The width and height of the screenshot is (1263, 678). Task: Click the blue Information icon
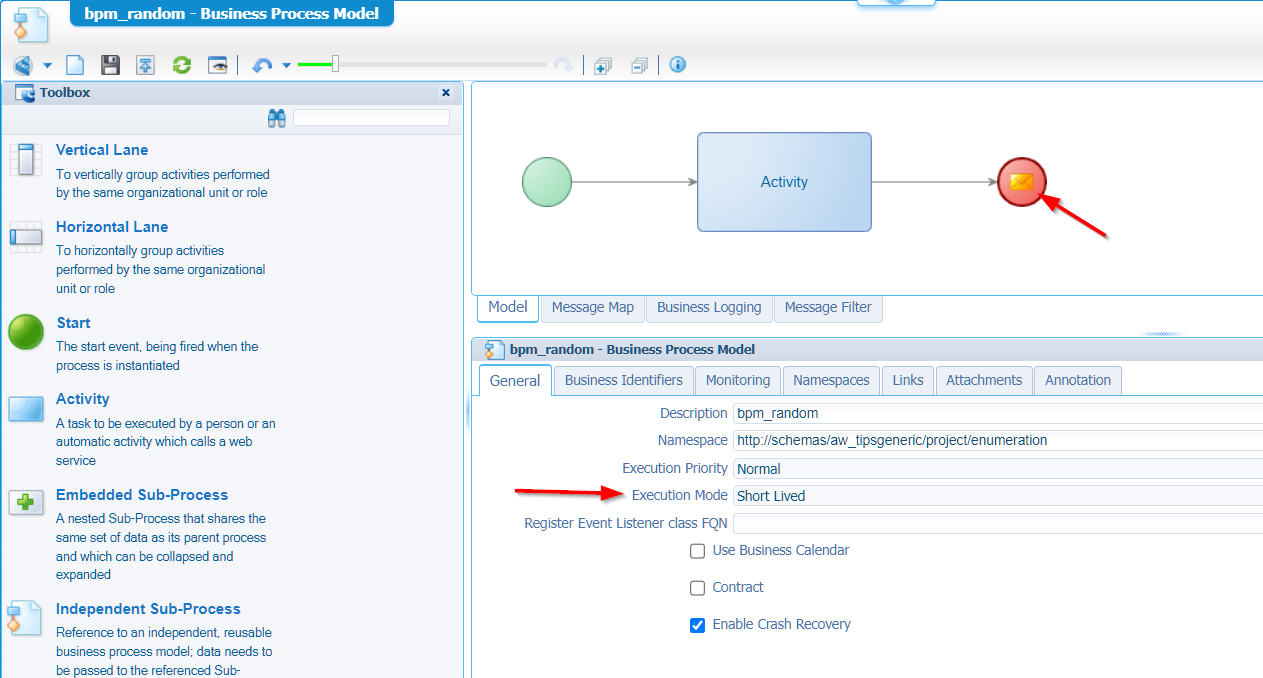point(677,65)
